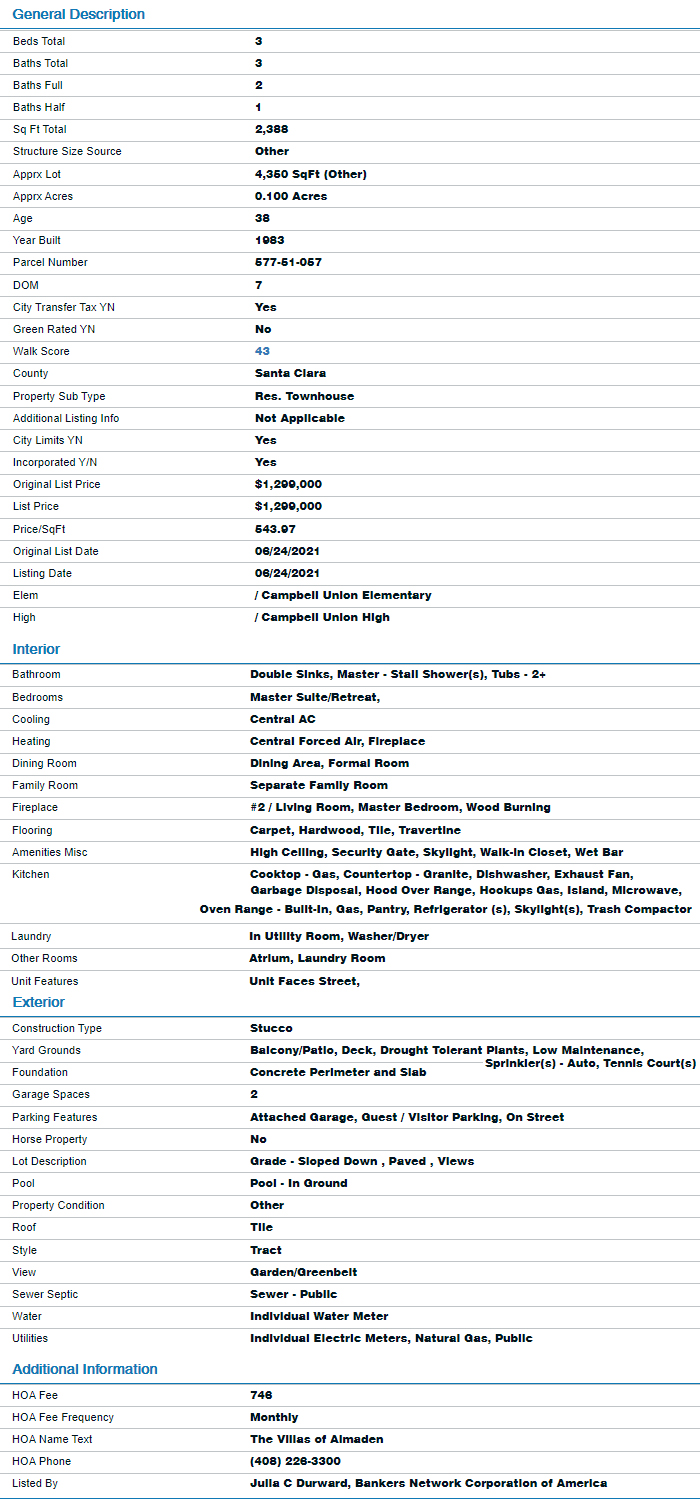Select the Listing Date label
The height and width of the screenshot is (1499, 700).
(43, 573)
